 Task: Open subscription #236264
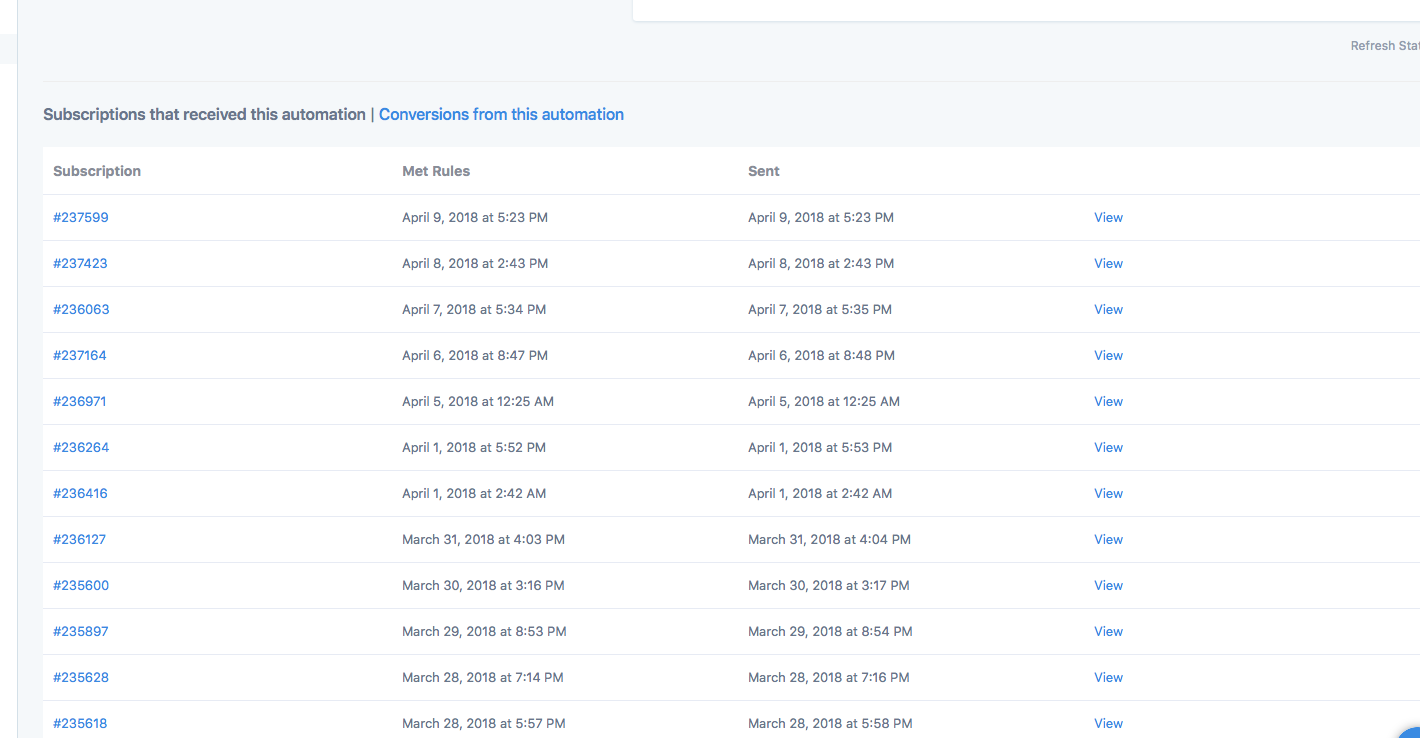[x=81, y=447]
